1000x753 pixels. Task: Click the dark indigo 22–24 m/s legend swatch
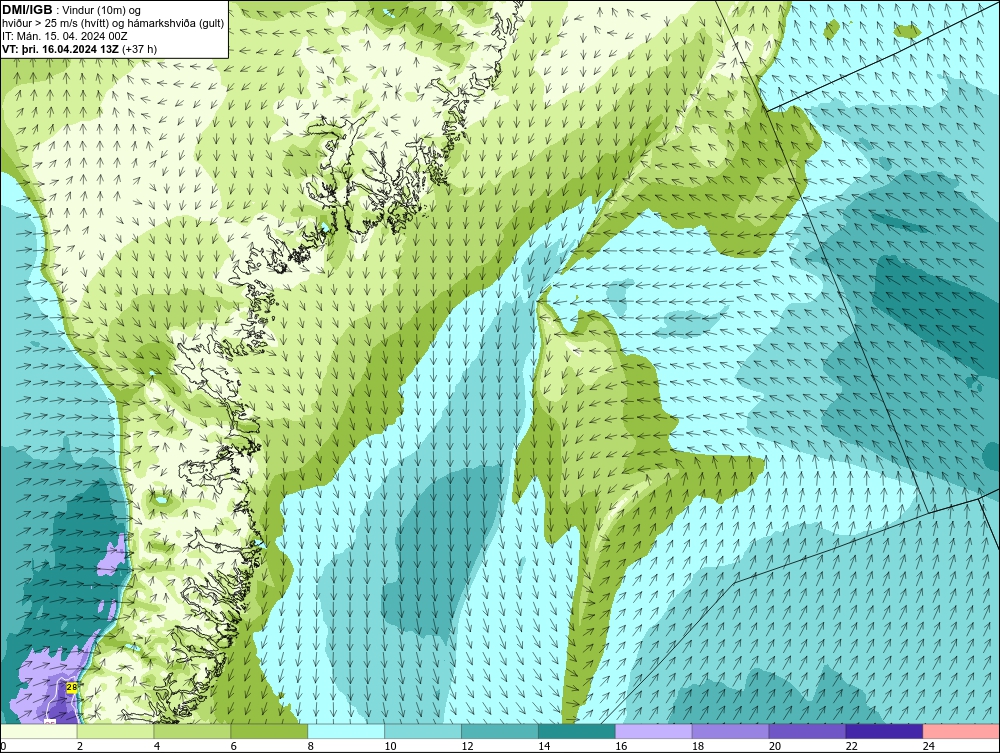(x=884, y=731)
